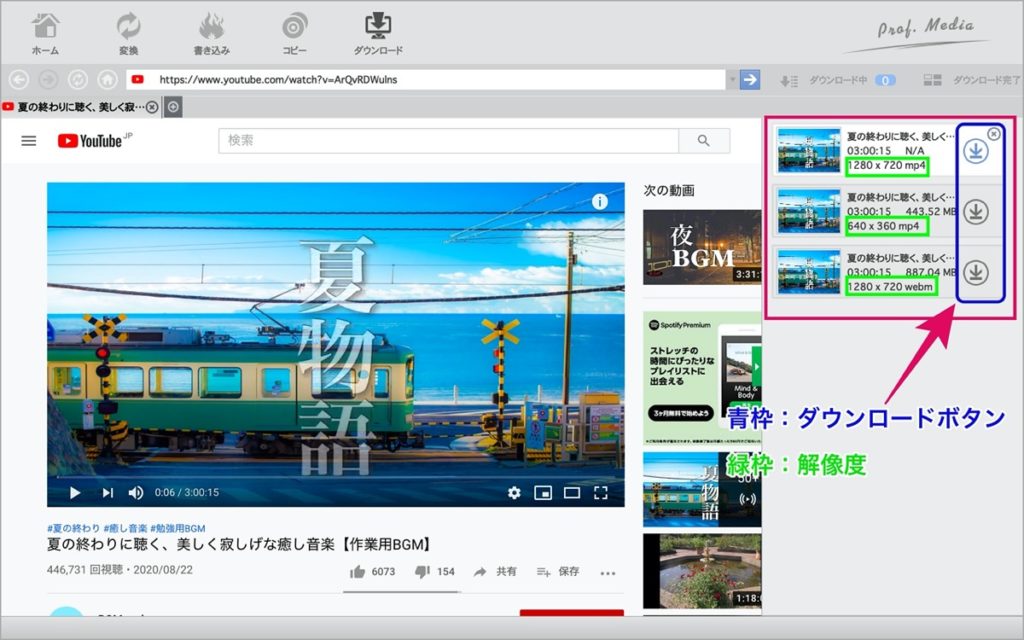Select the 夏の終わりに聴く、美しく寂 tab
This screenshot has height=640, width=1024.
(x=80, y=107)
